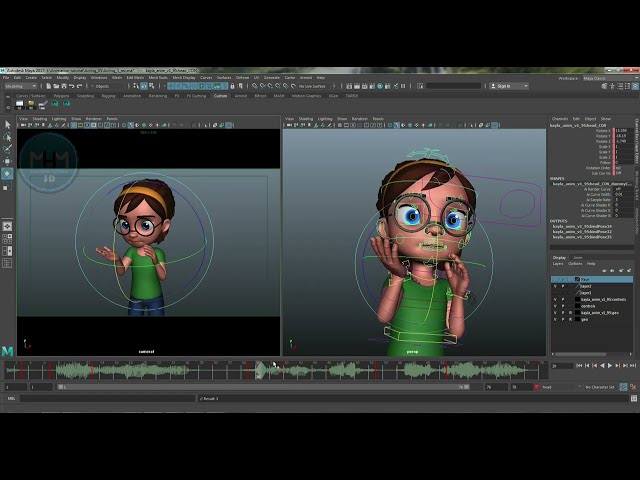
Task: Open the Modeling Toolkit vertical side tab
Action: click(637, 186)
